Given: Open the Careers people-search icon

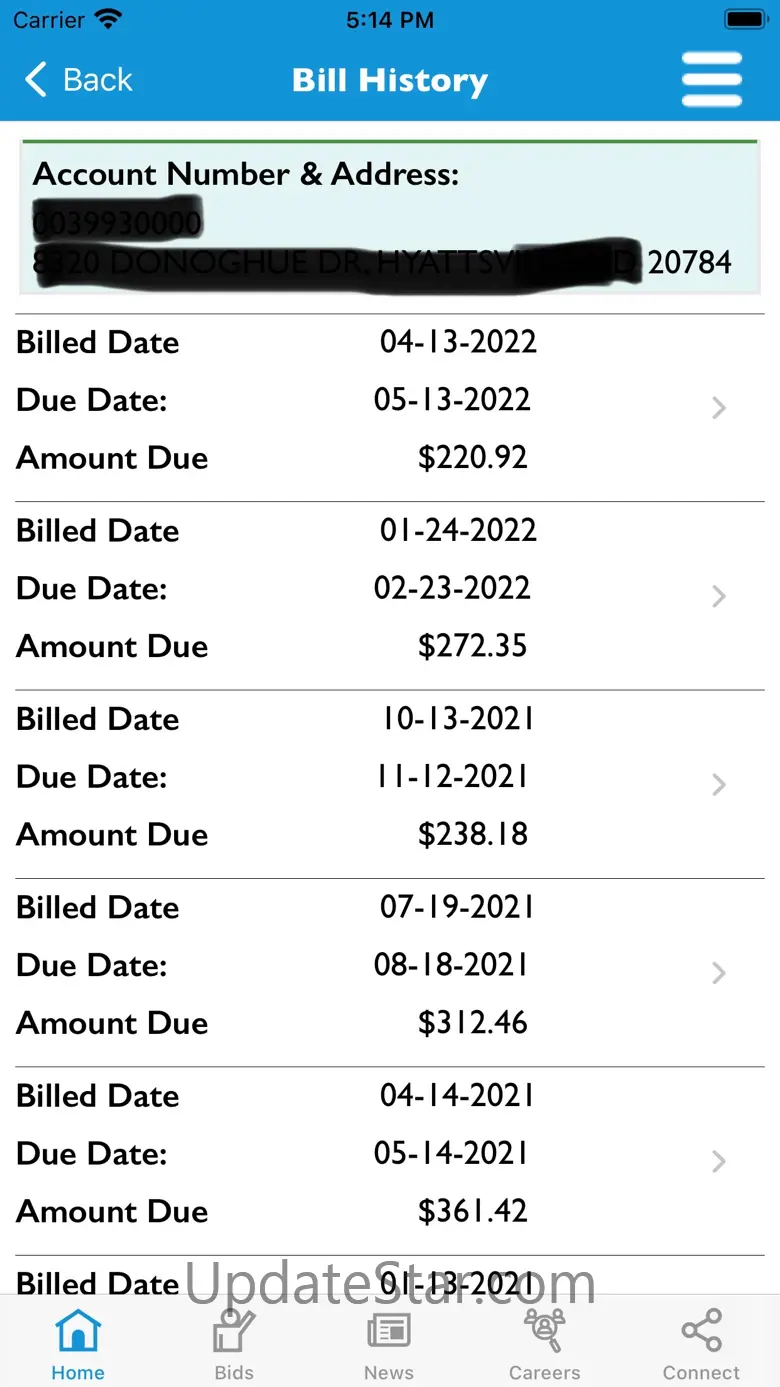Looking at the screenshot, I should pos(545,1331).
